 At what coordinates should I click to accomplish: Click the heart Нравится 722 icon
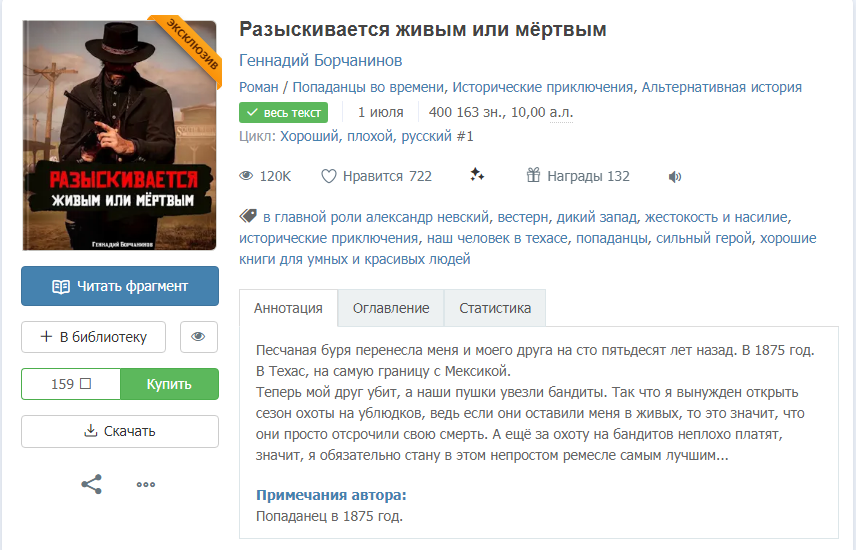329,176
